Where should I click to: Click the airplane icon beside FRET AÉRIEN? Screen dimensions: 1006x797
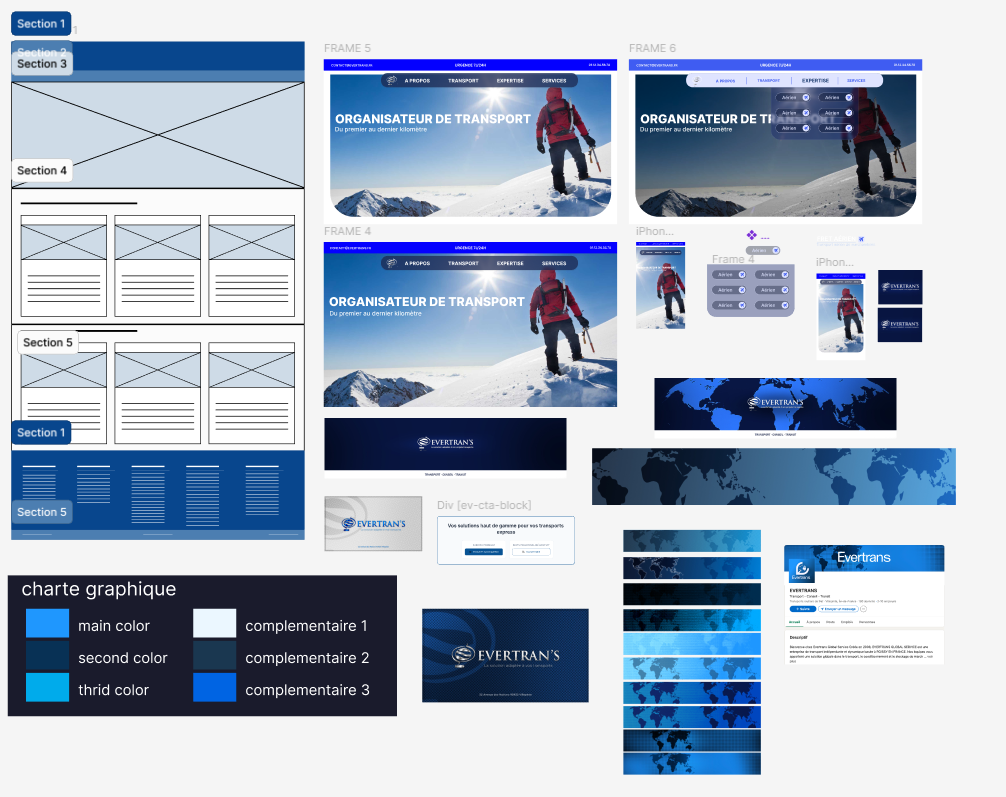tap(859, 240)
